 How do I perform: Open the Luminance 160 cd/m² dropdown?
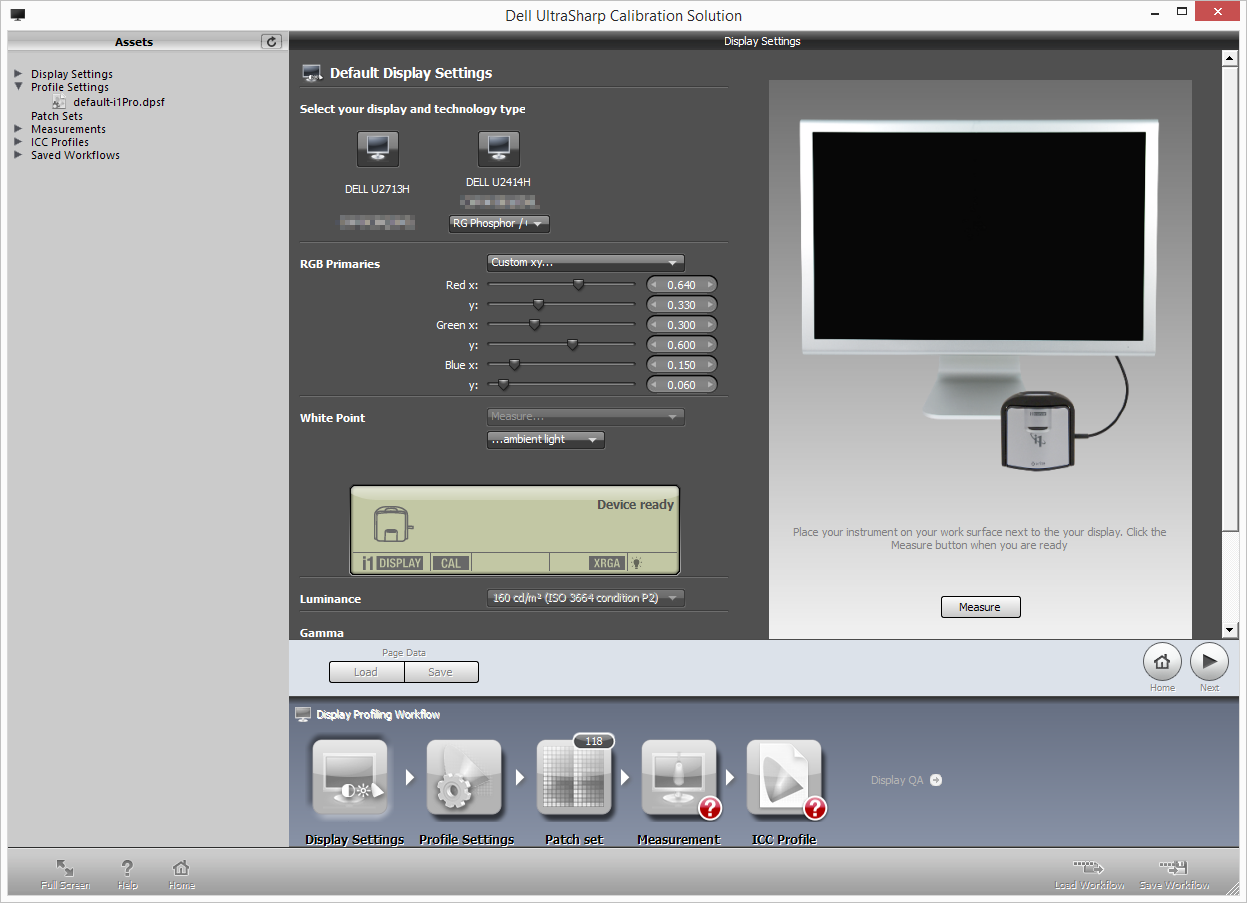pos(586,598)
